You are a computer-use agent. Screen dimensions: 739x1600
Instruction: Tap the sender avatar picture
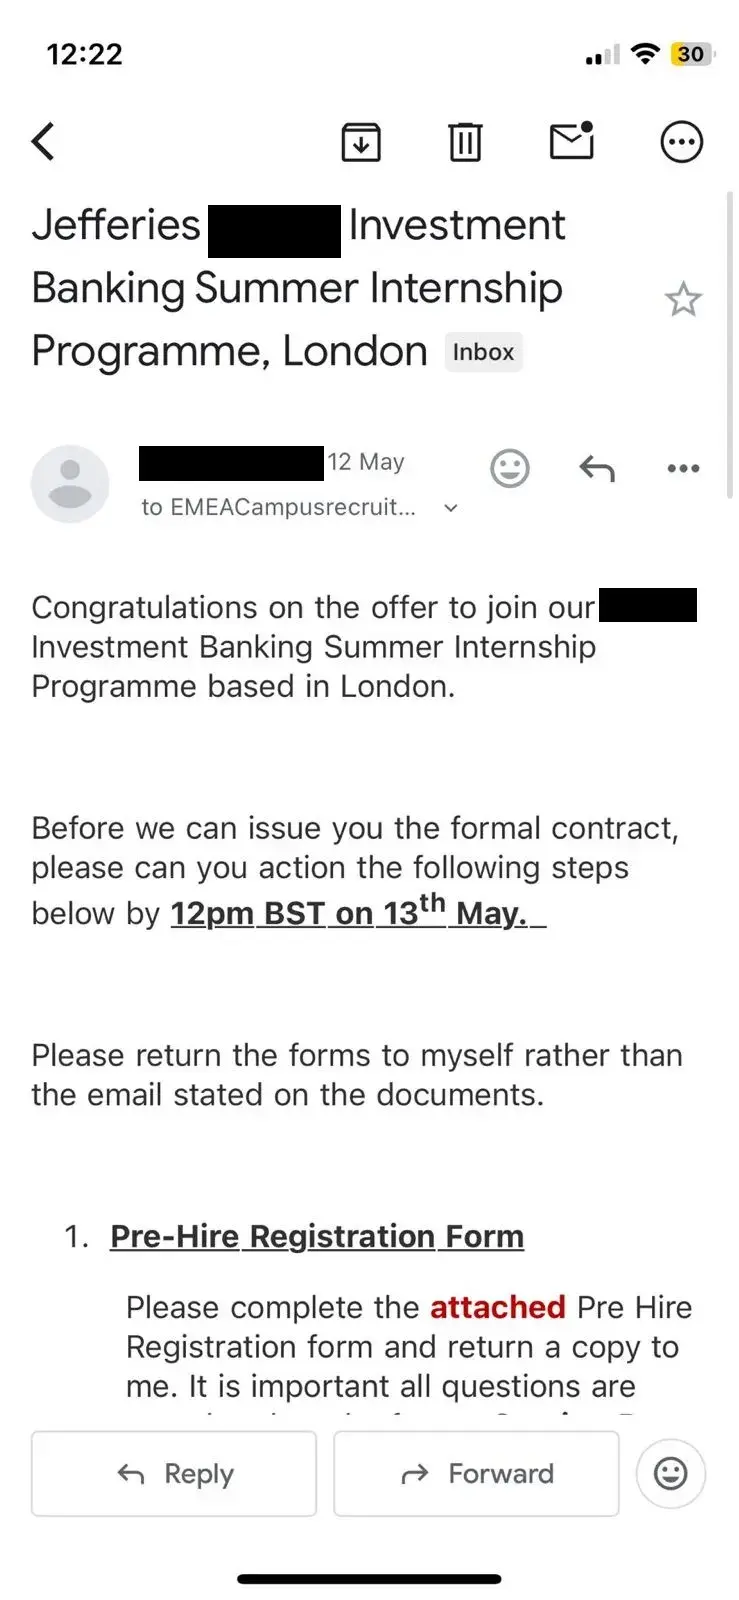point(70,484)
